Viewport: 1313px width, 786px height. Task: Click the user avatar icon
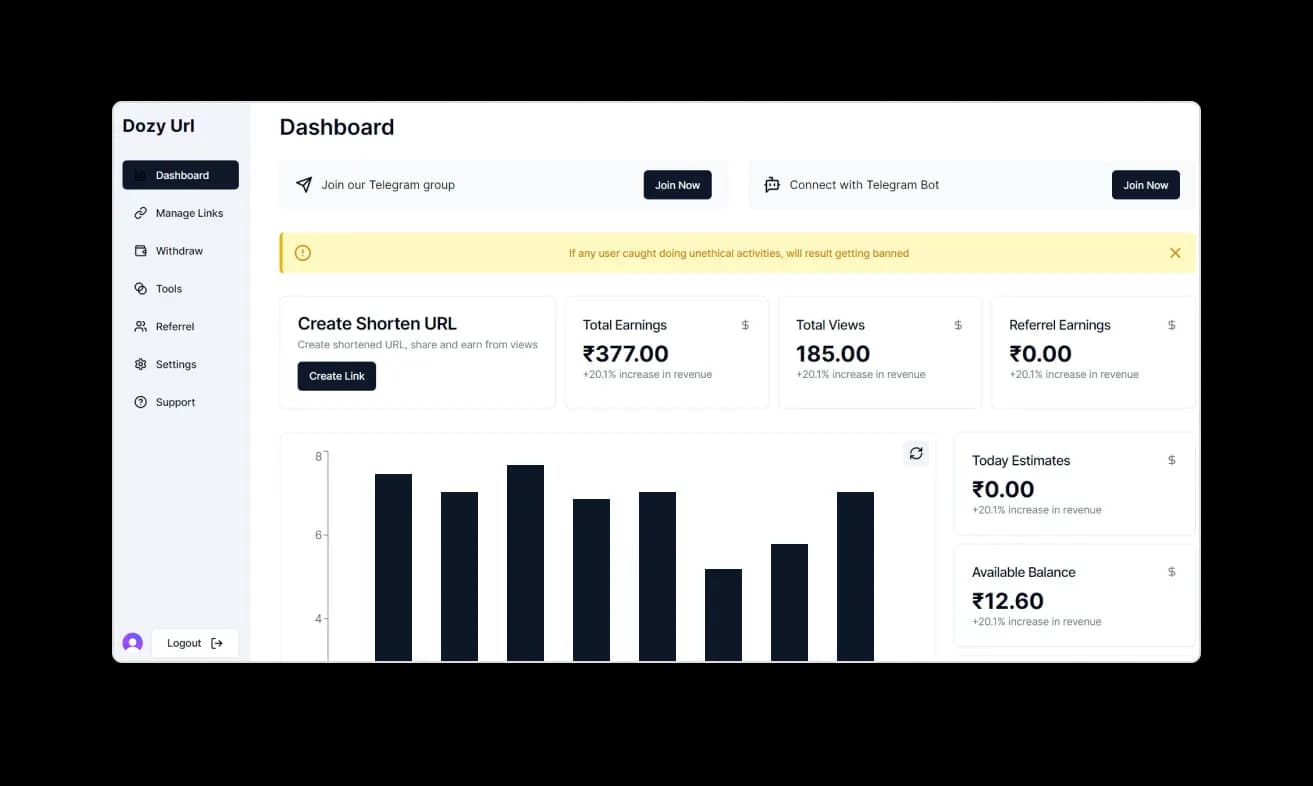click(133, 643)
